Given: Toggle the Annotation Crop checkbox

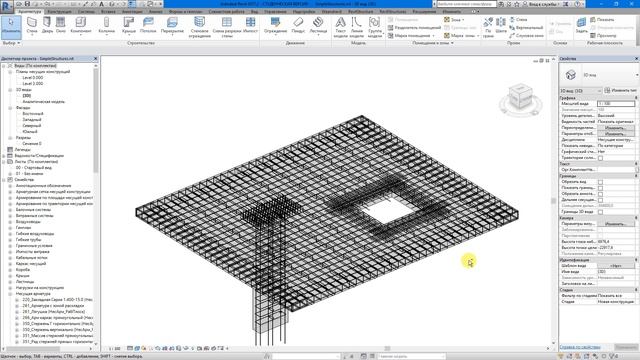Looking at the screenshot, I should point(600,194).
